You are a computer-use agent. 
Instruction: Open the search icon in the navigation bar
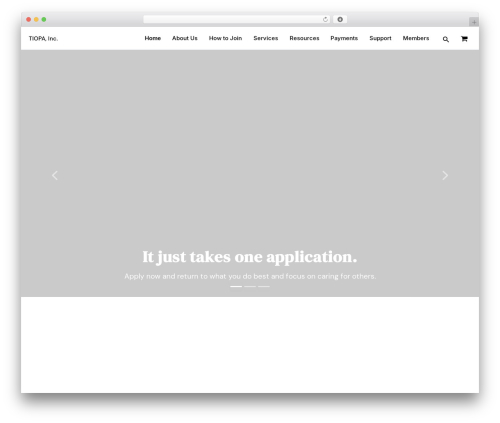coord(446,39)
